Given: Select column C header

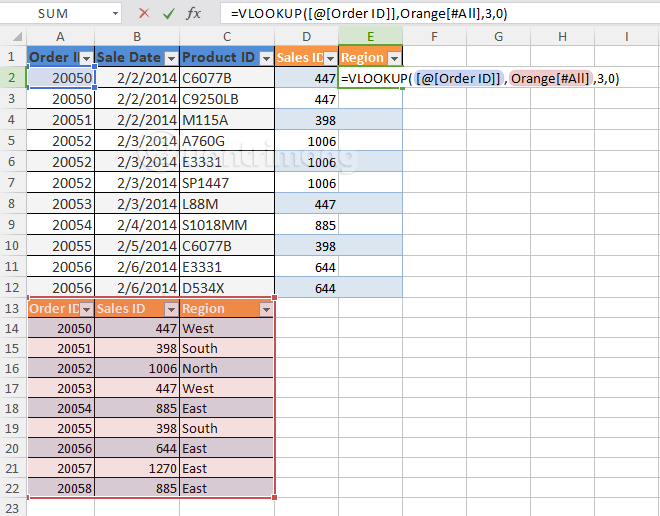Looking at the screenshot, I should tap(227, 37).
